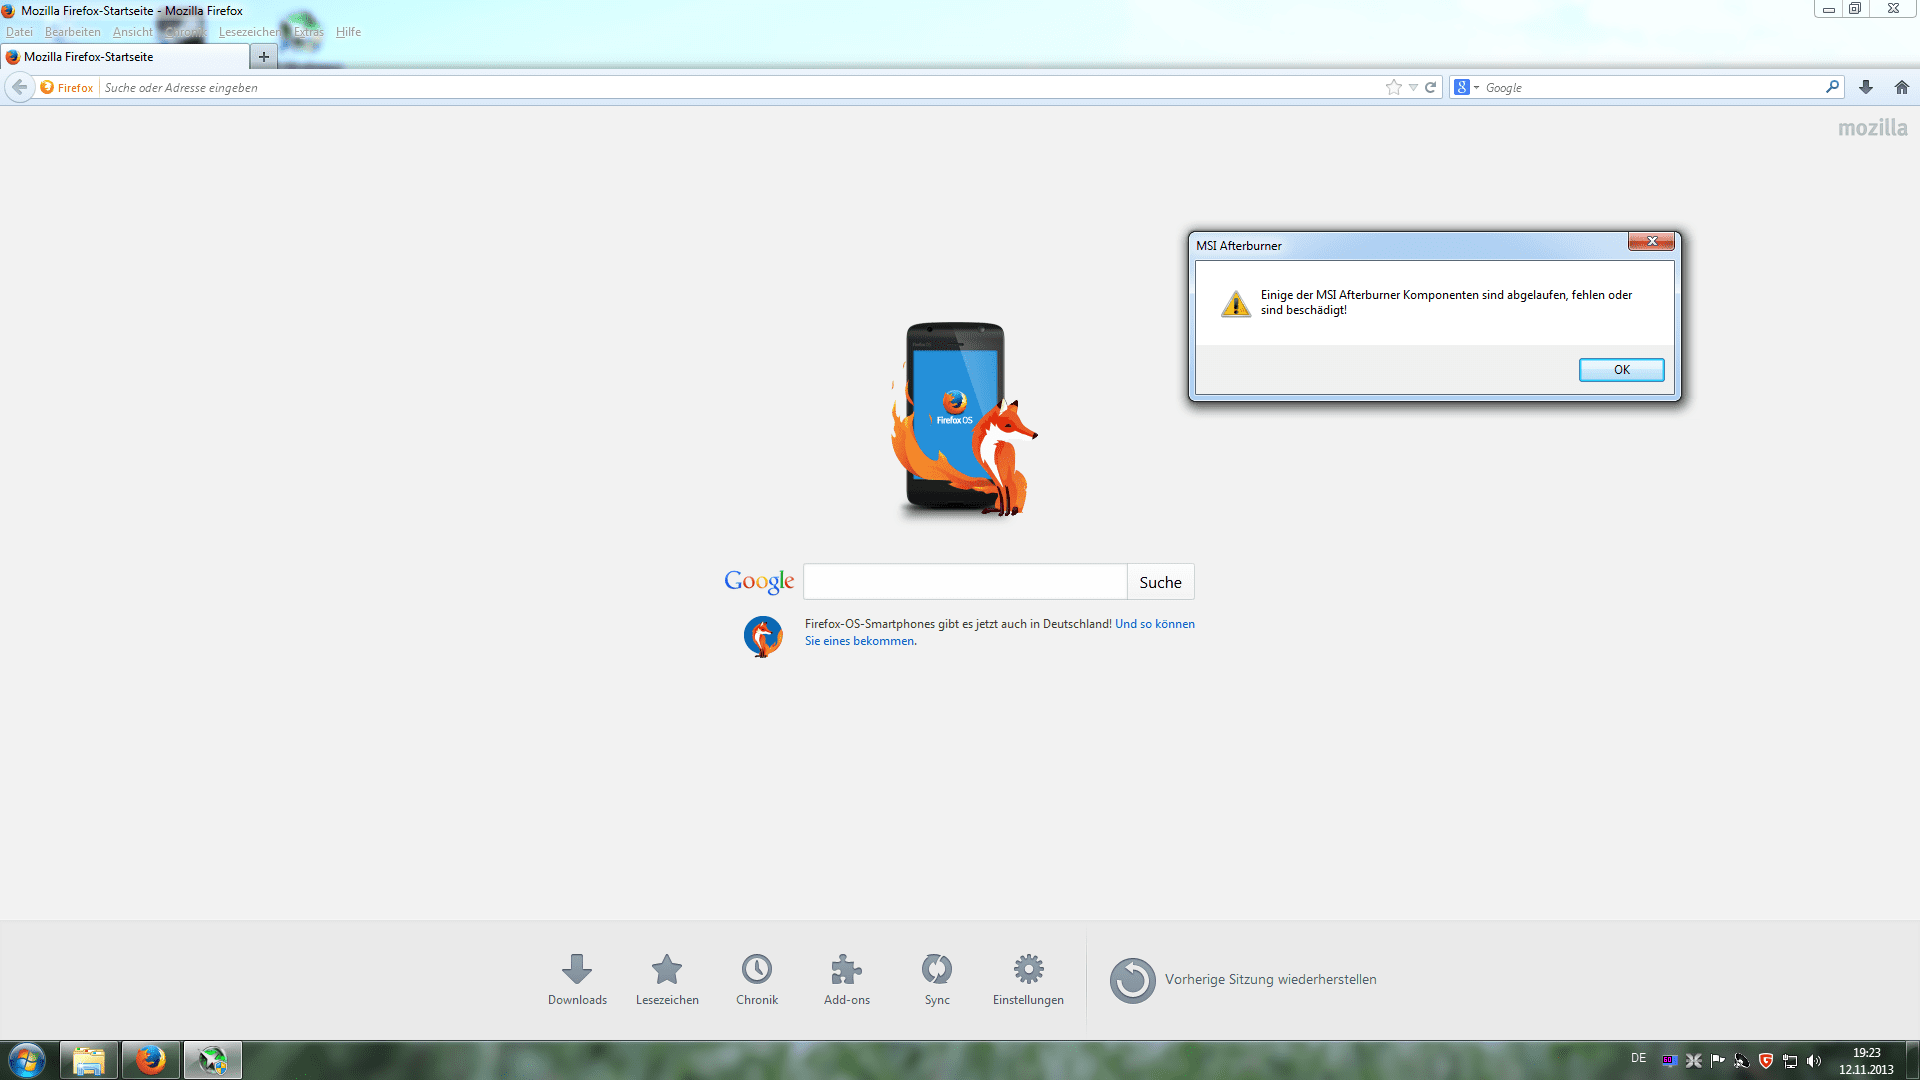
Task: Open a new tab with plus button
Action: [264, 57]
